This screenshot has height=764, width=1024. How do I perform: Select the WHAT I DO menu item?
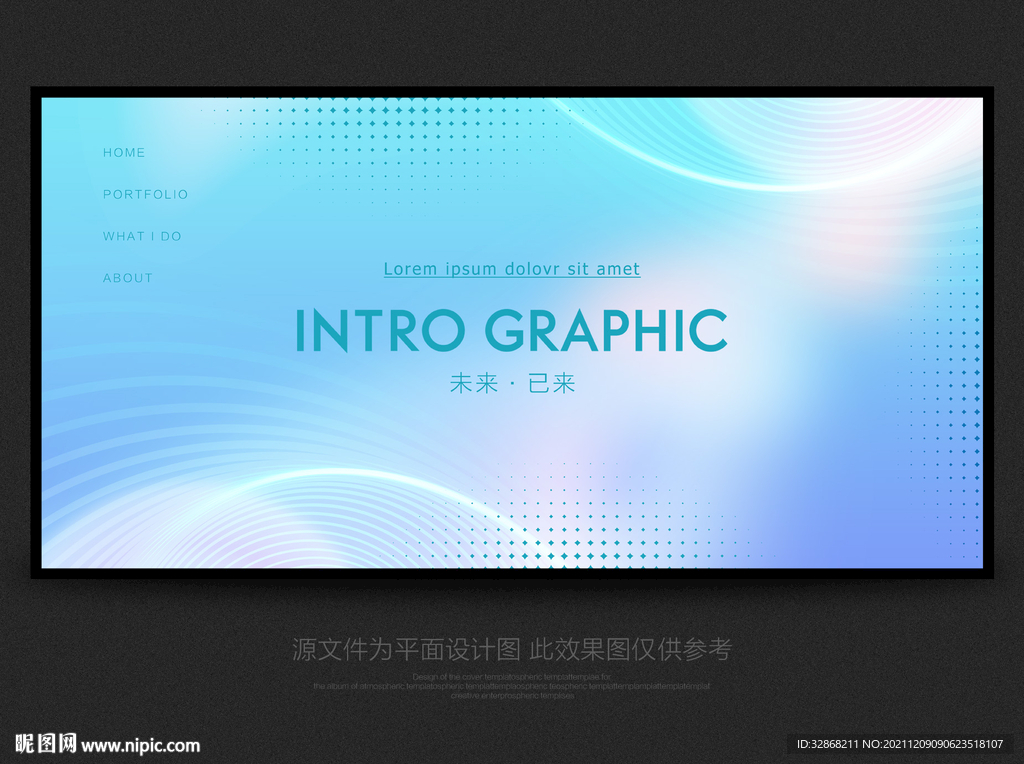[x=142, y=236]
